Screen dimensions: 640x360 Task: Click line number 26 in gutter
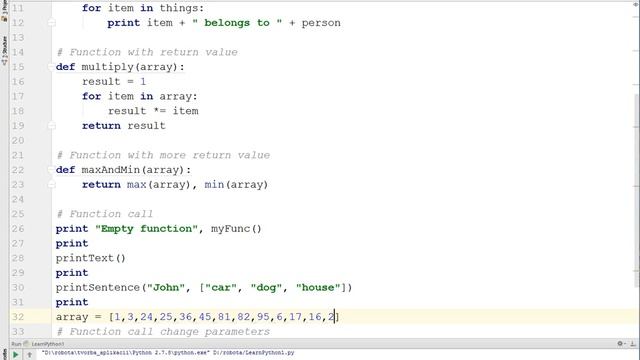click(18, 229)
